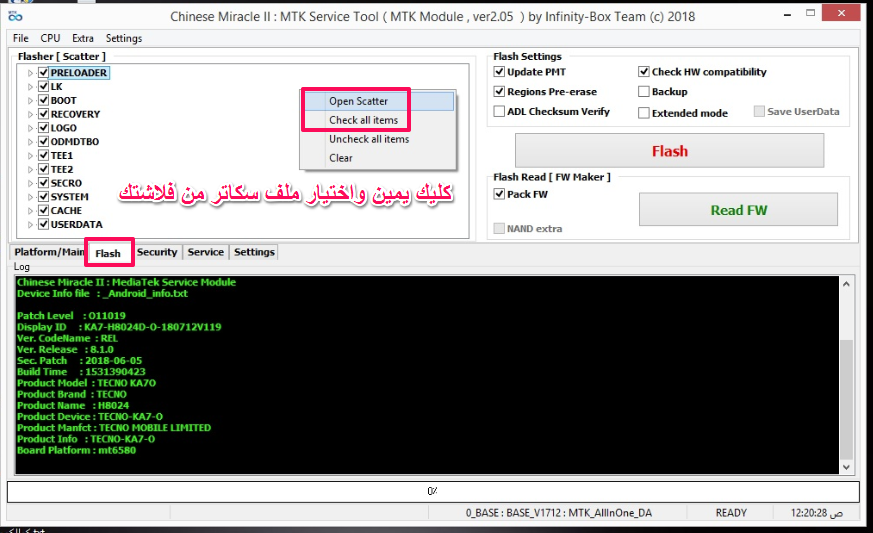
Task: Disable Regions Pre-erase option
Action: 499,91
